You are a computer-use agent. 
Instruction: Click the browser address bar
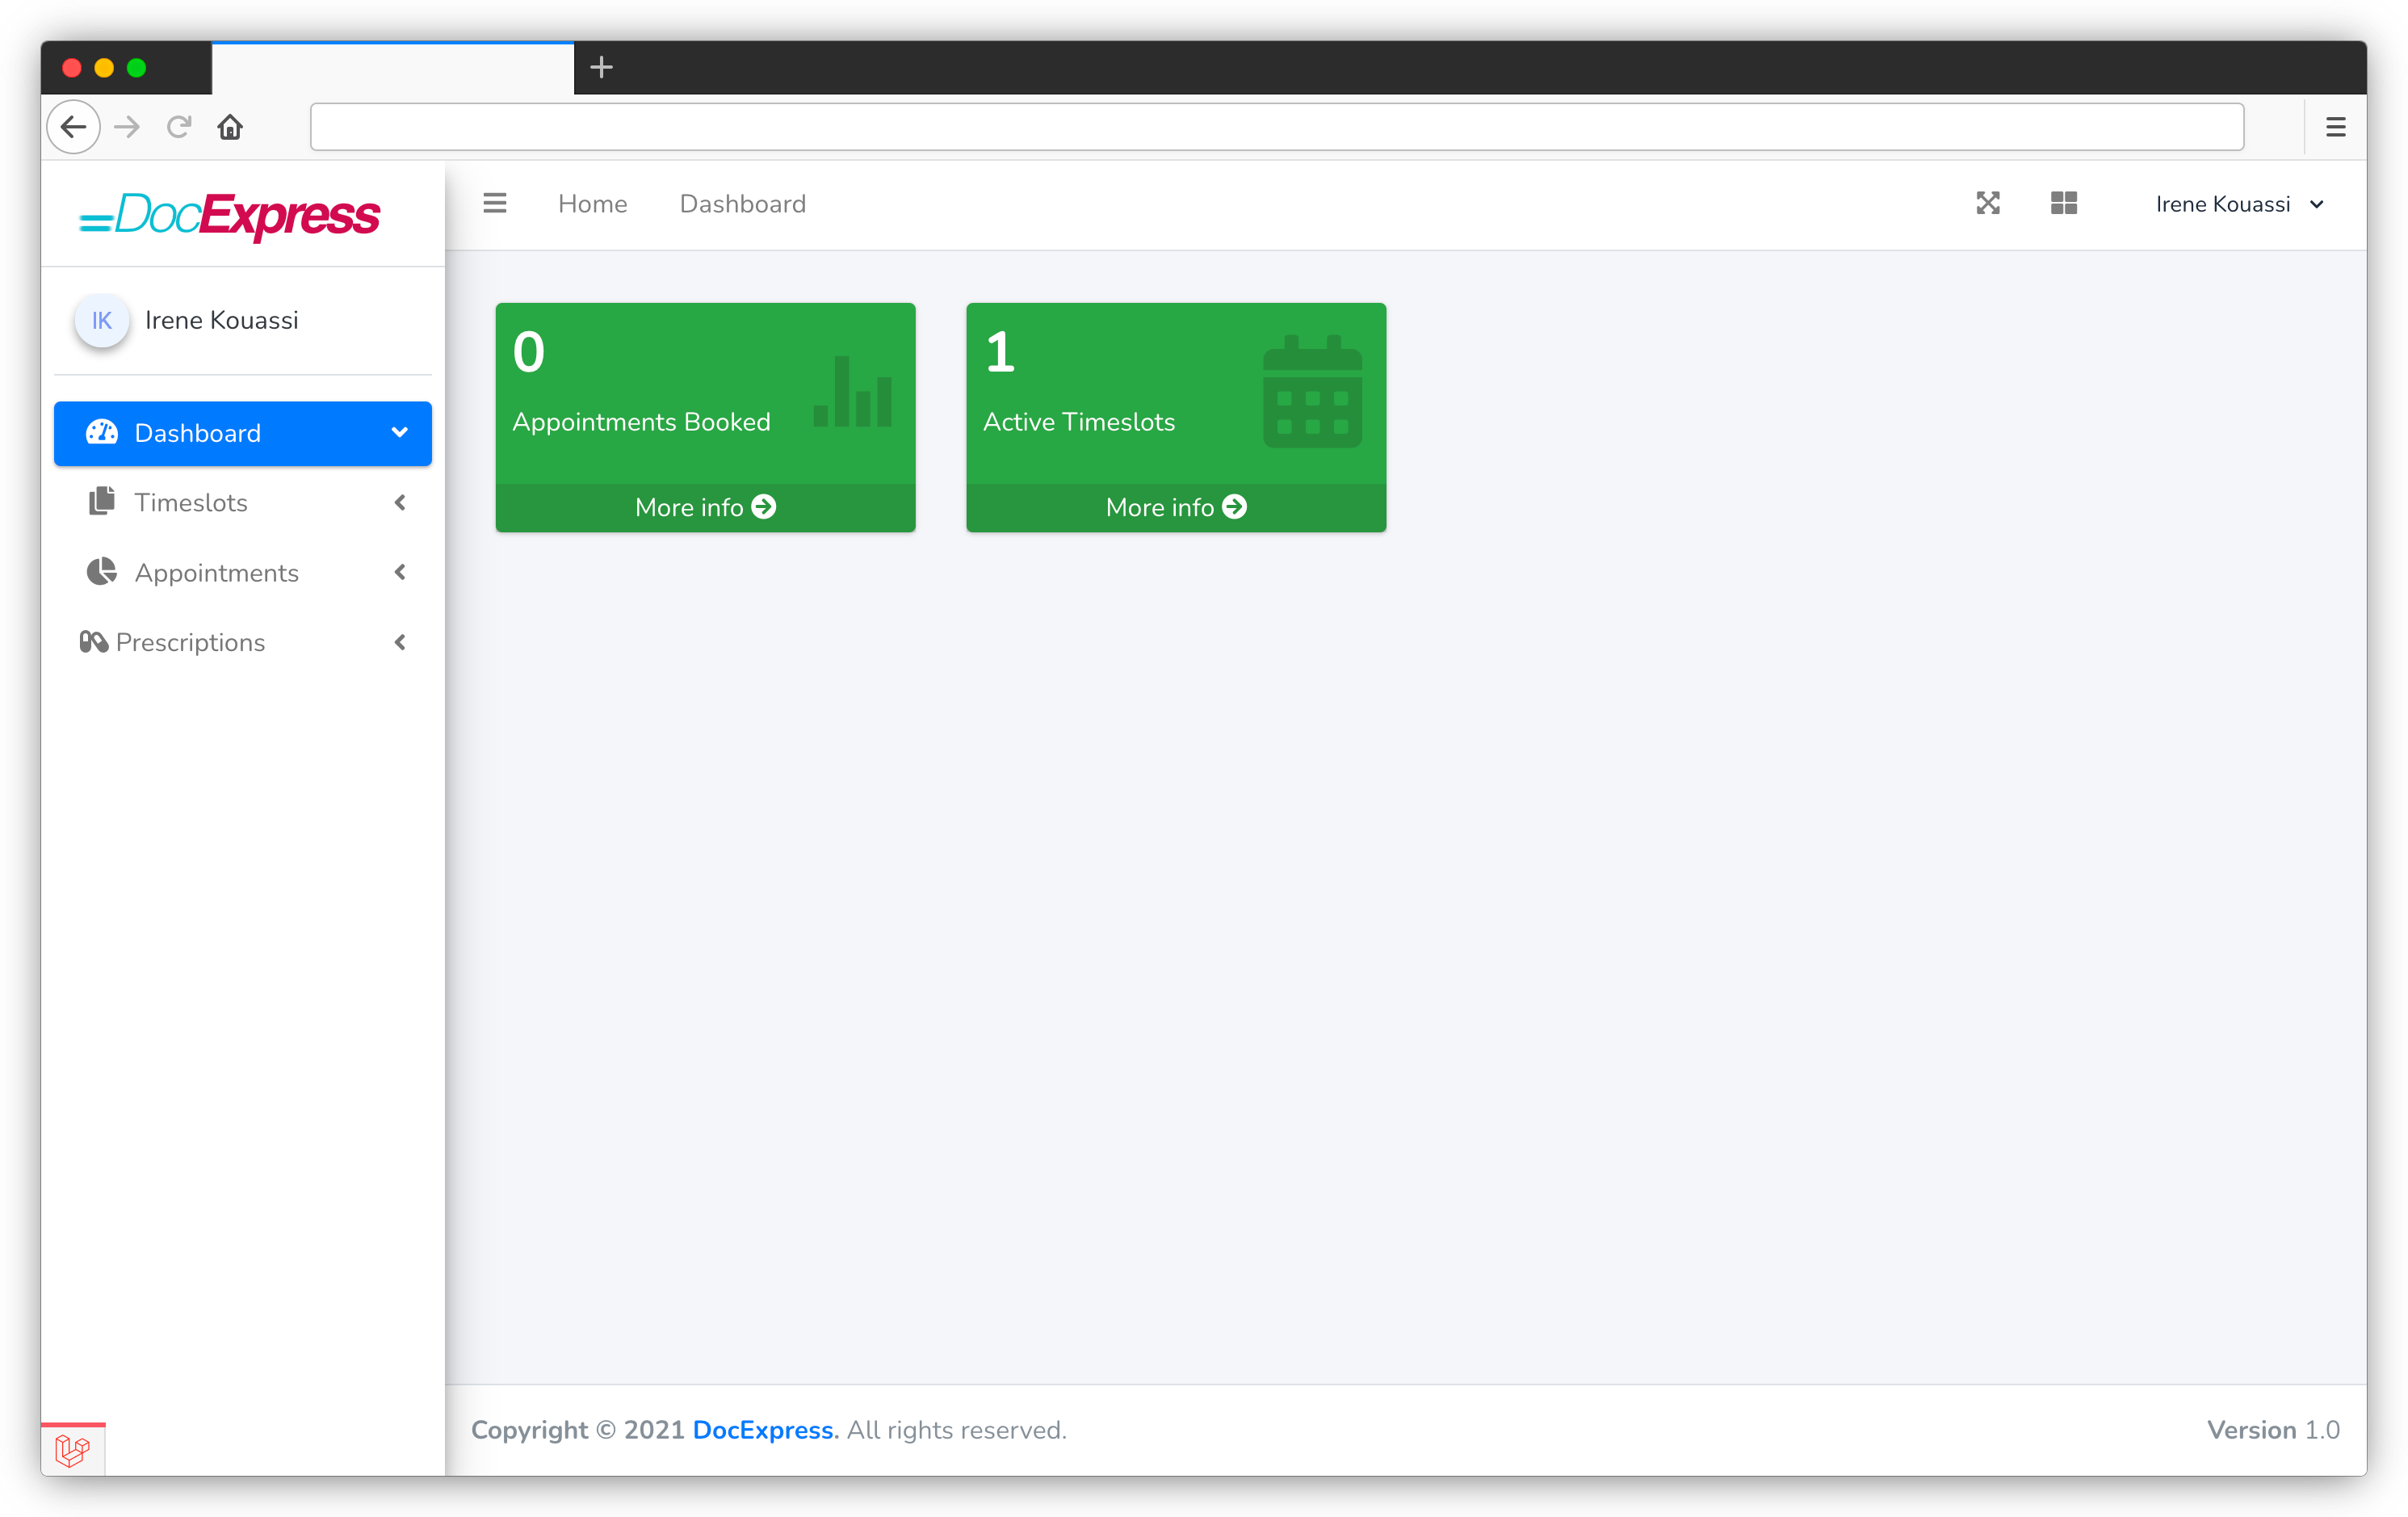1276,127
